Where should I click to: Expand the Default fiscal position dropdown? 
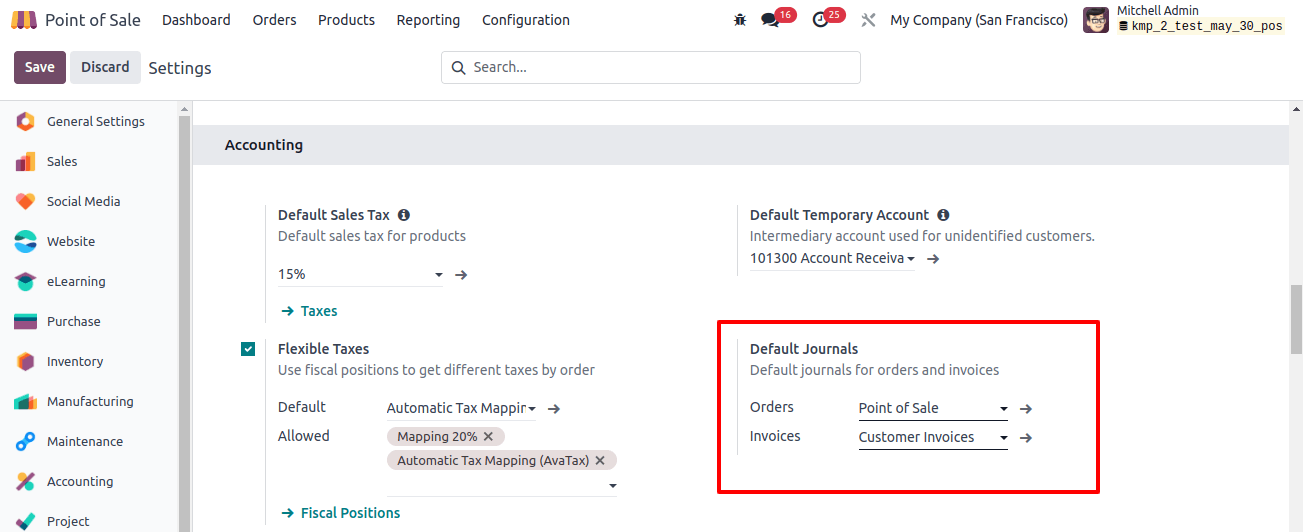coord(532,408)
